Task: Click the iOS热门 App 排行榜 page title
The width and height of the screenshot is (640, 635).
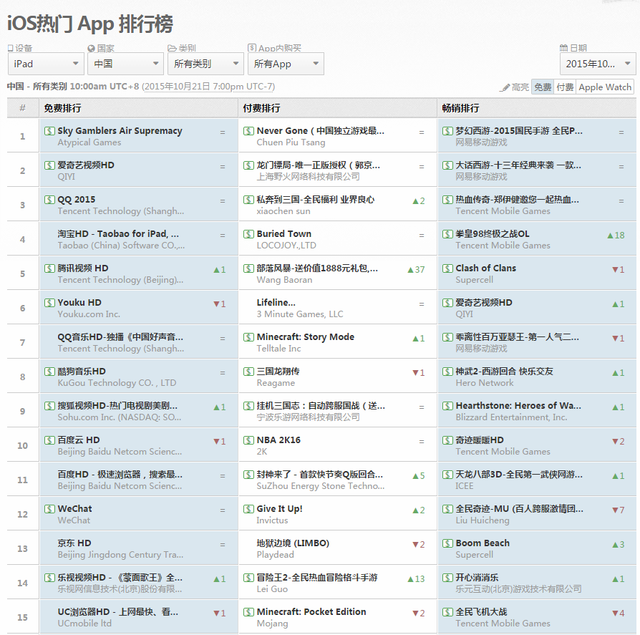Action: (90, 24)
